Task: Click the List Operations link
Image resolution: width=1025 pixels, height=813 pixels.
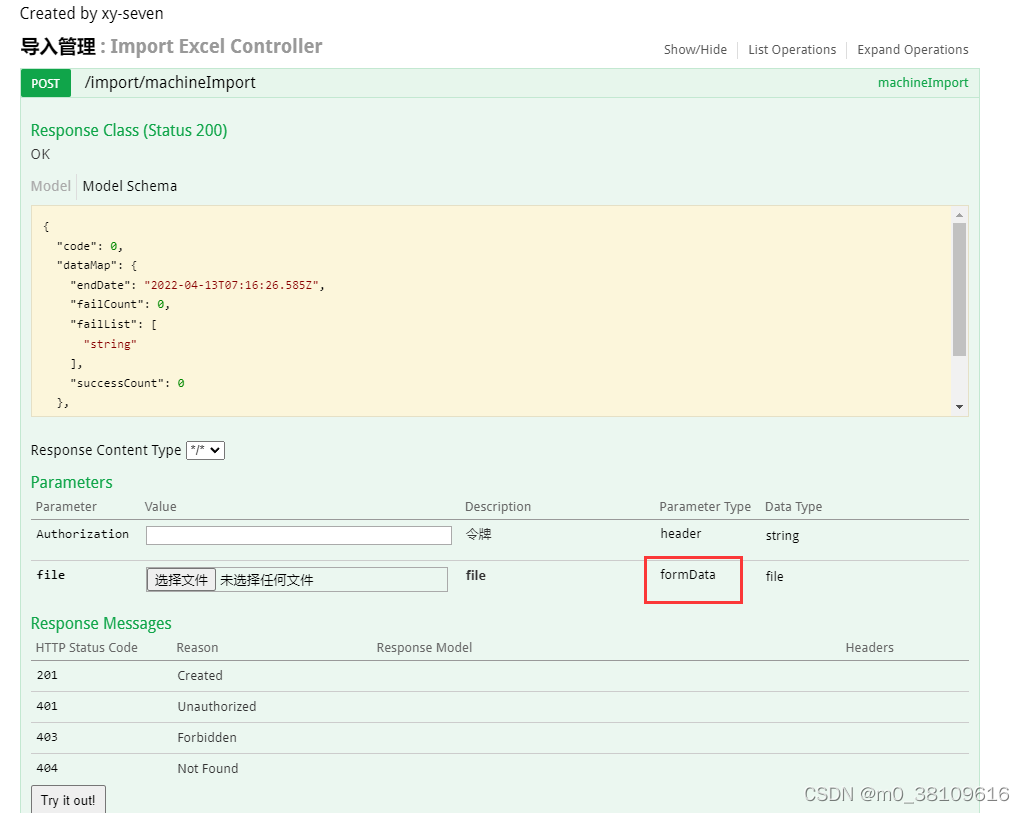Action: point(792,50)
